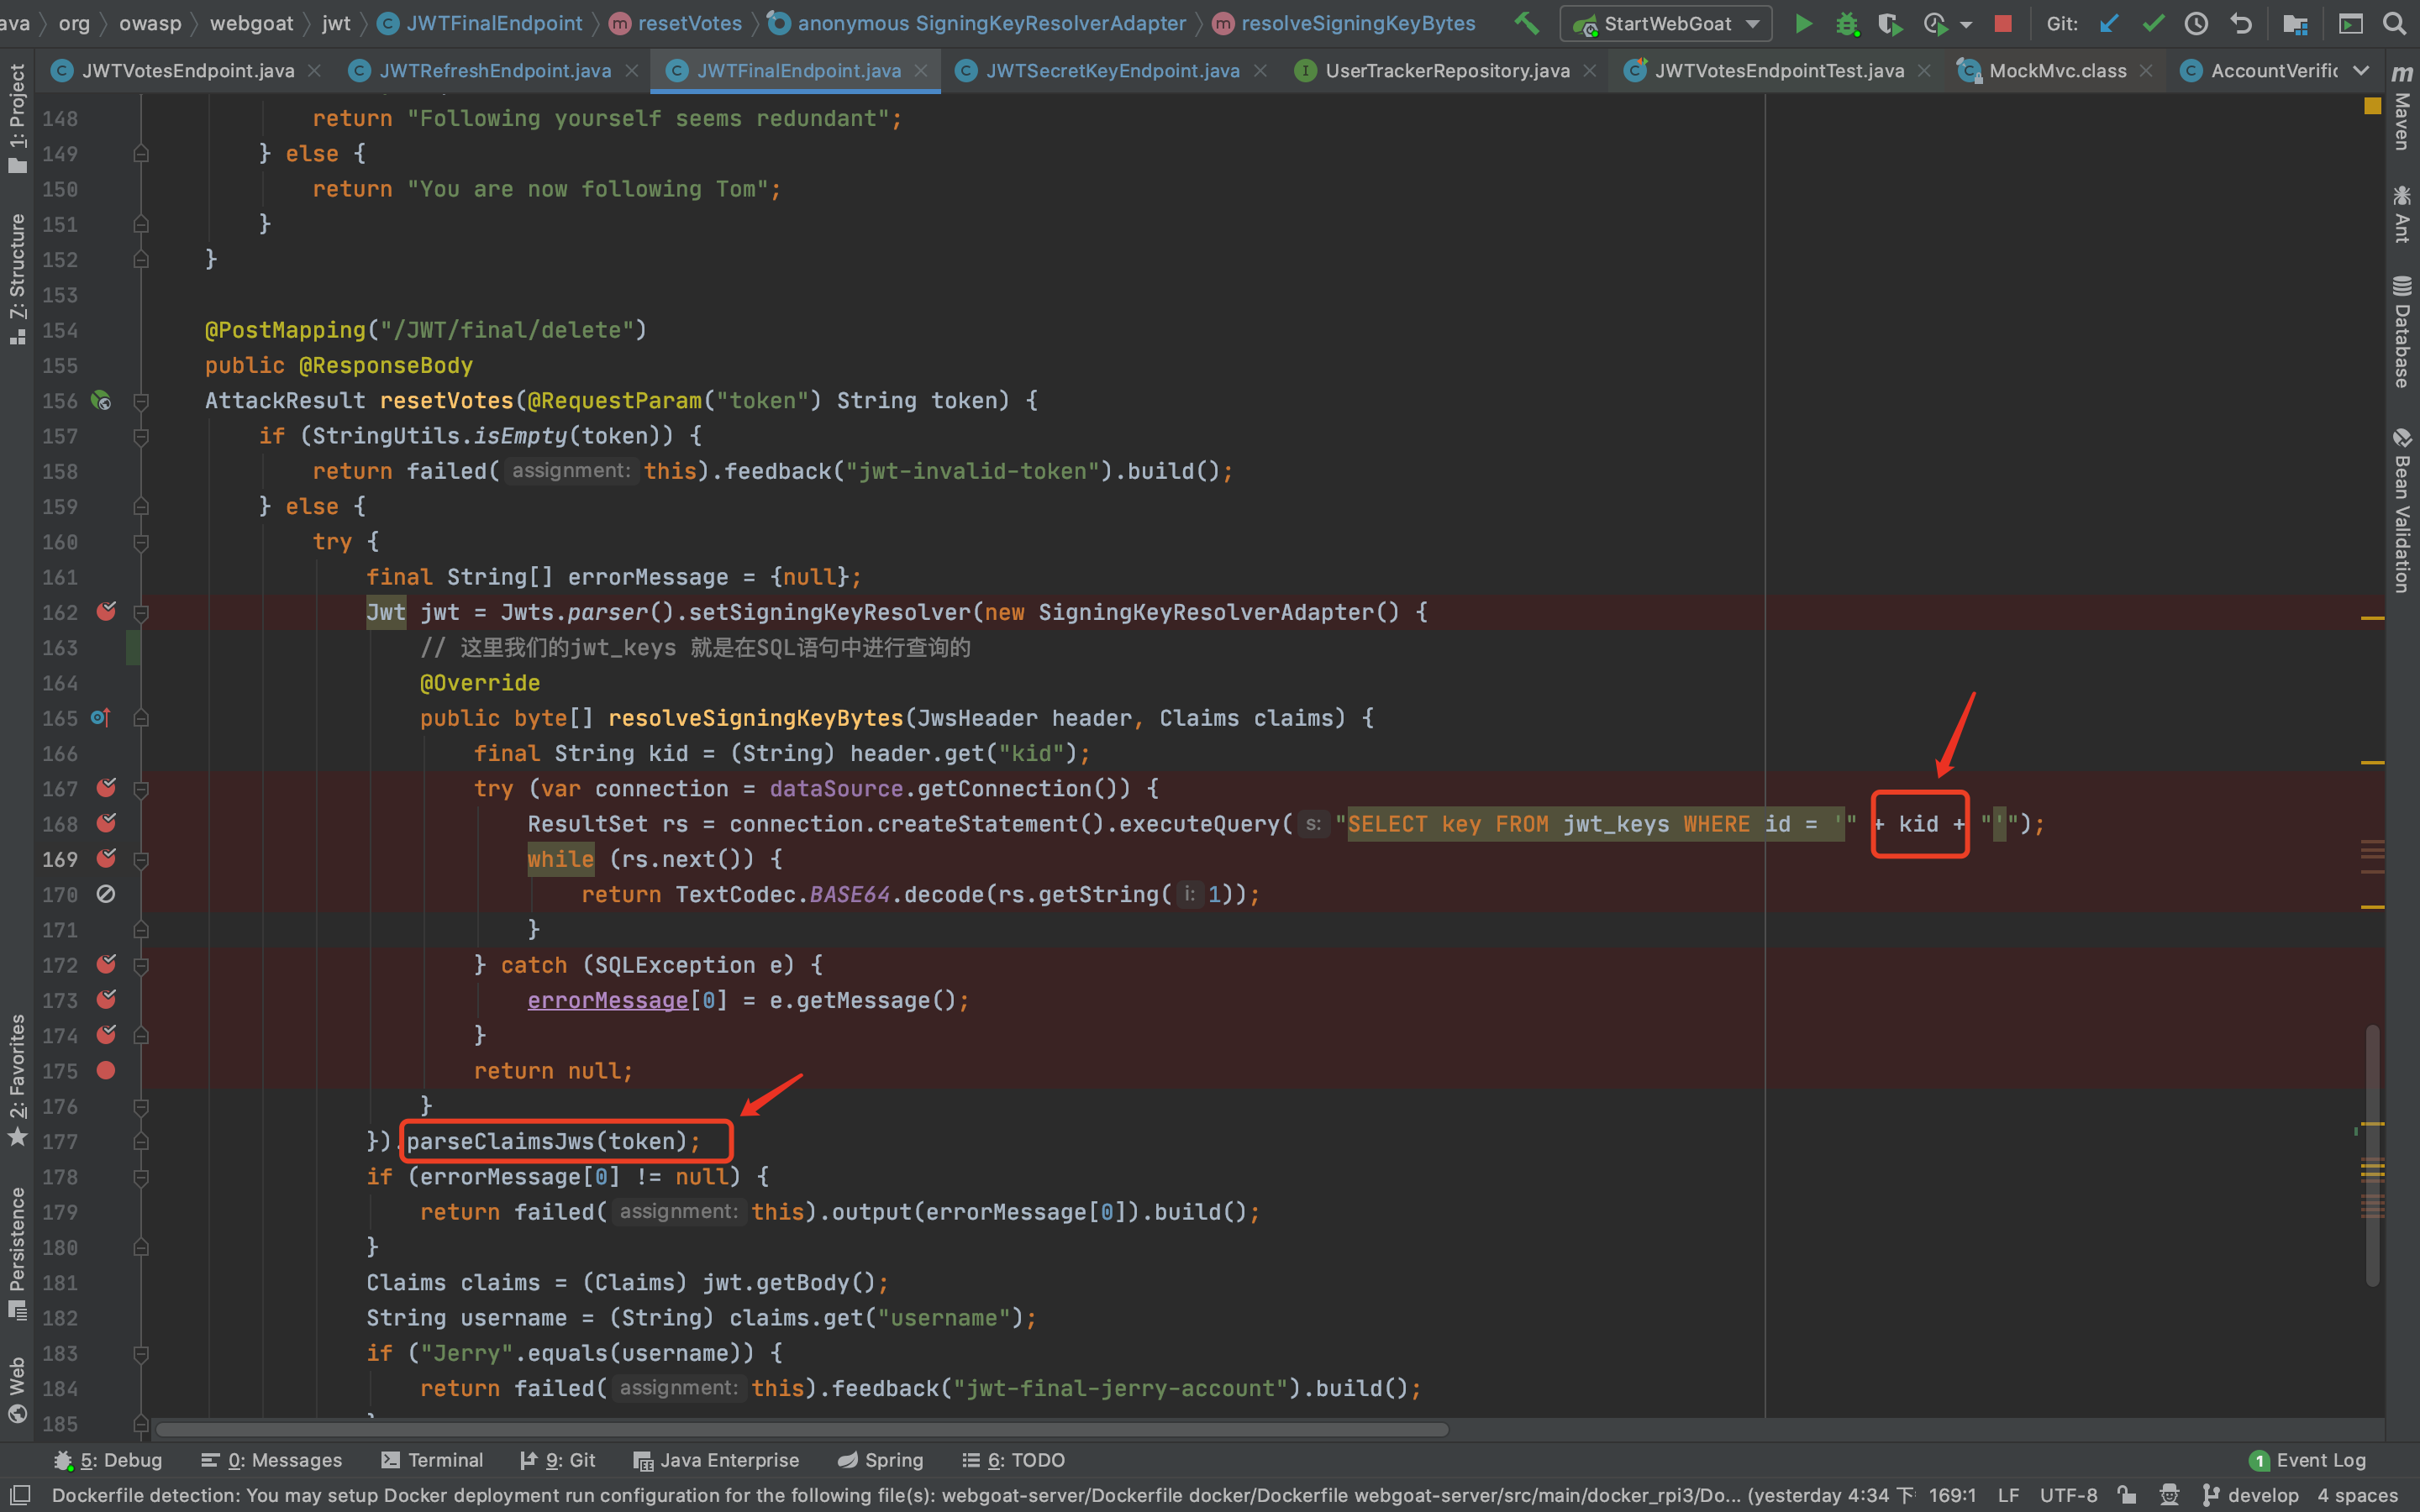Click the Build project hammer icon

pos(1526,23)
